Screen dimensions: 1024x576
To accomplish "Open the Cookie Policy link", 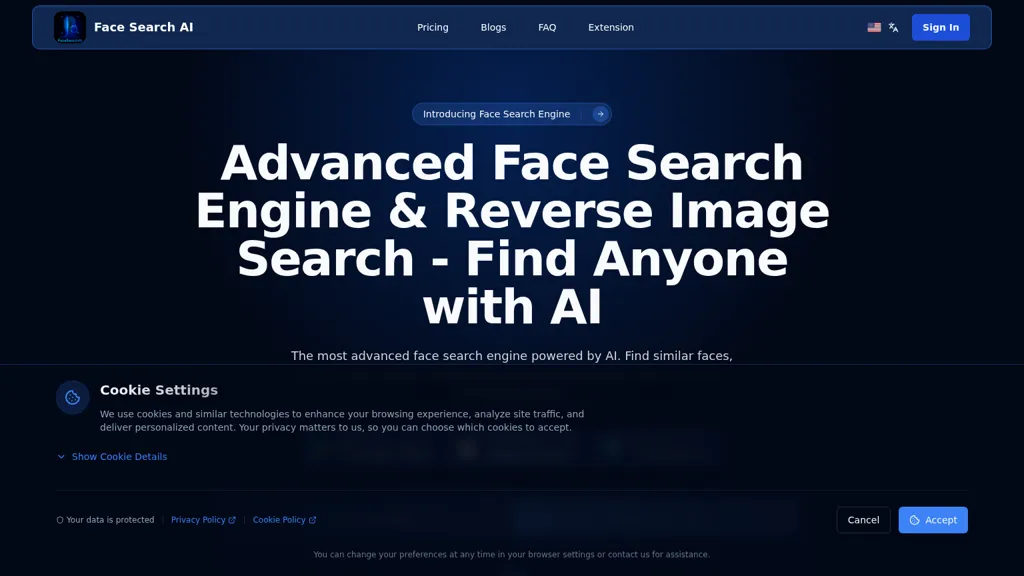I will click(284, 520).
